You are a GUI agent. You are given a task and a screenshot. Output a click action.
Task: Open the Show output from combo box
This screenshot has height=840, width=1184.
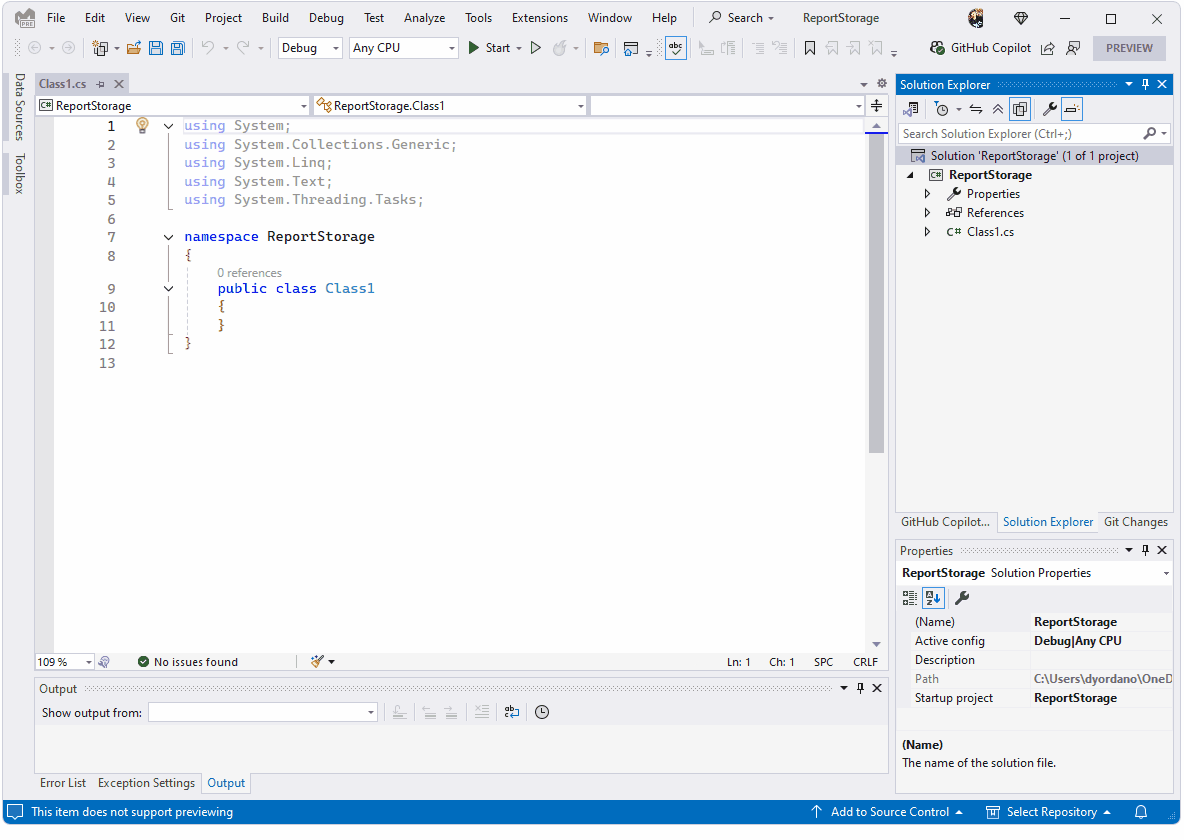tap(263, 713)
